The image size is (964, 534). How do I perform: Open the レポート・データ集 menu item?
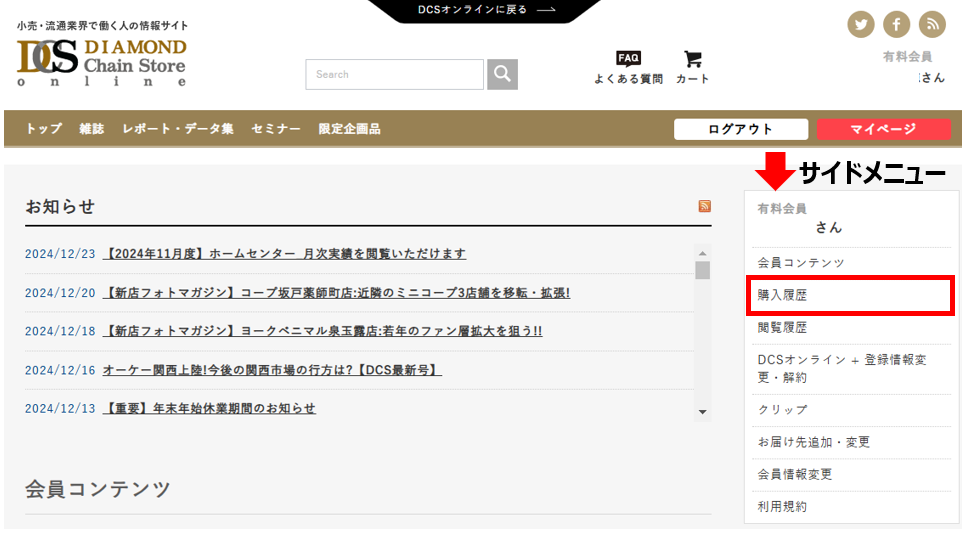[178, 129]
